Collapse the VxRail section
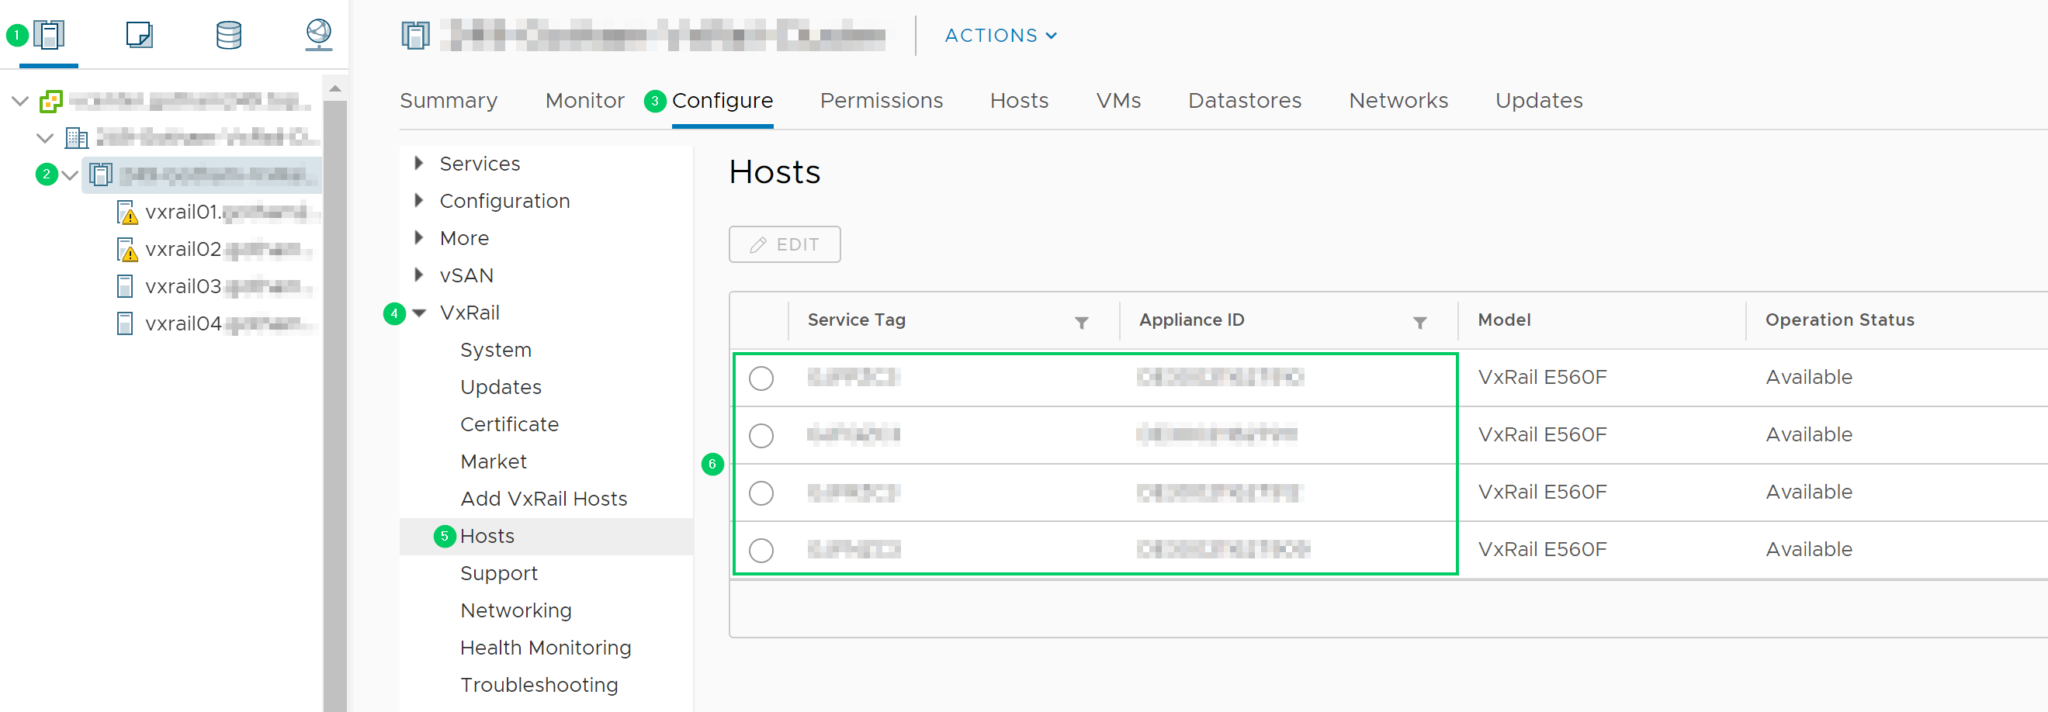 coord(420,313)
